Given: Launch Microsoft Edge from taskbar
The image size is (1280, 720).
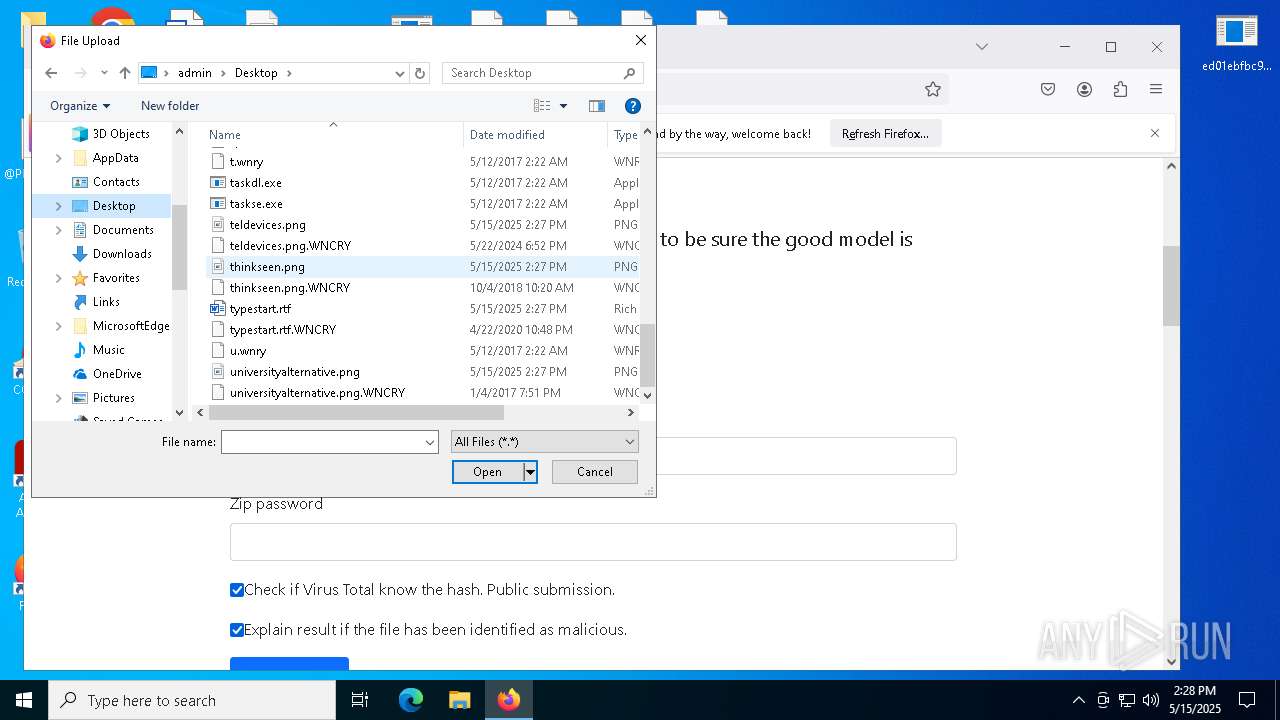Looking at the screenshot, I should 411,700.
